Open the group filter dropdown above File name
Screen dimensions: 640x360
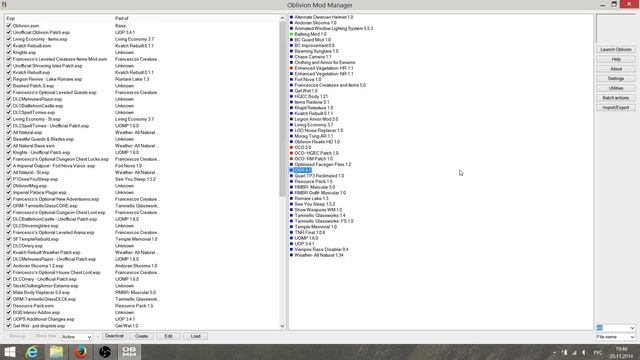tap(616, 328)
